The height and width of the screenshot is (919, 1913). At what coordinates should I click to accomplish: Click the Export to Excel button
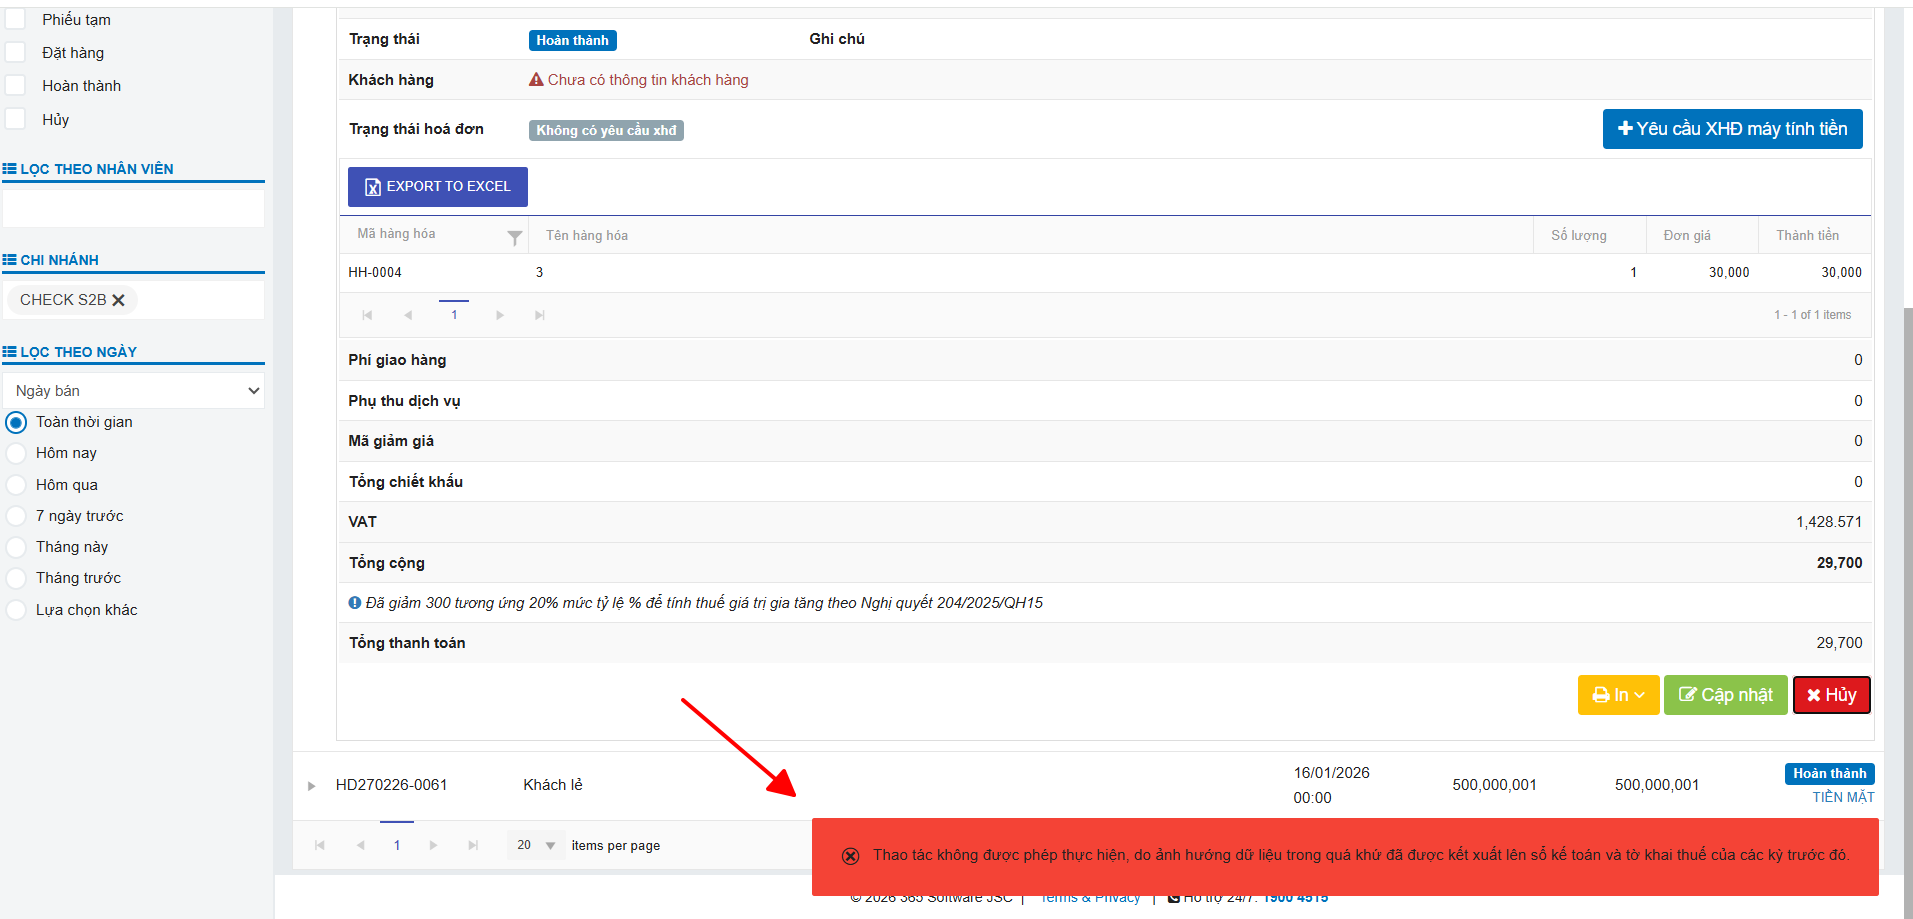click(x=437, y=187)
